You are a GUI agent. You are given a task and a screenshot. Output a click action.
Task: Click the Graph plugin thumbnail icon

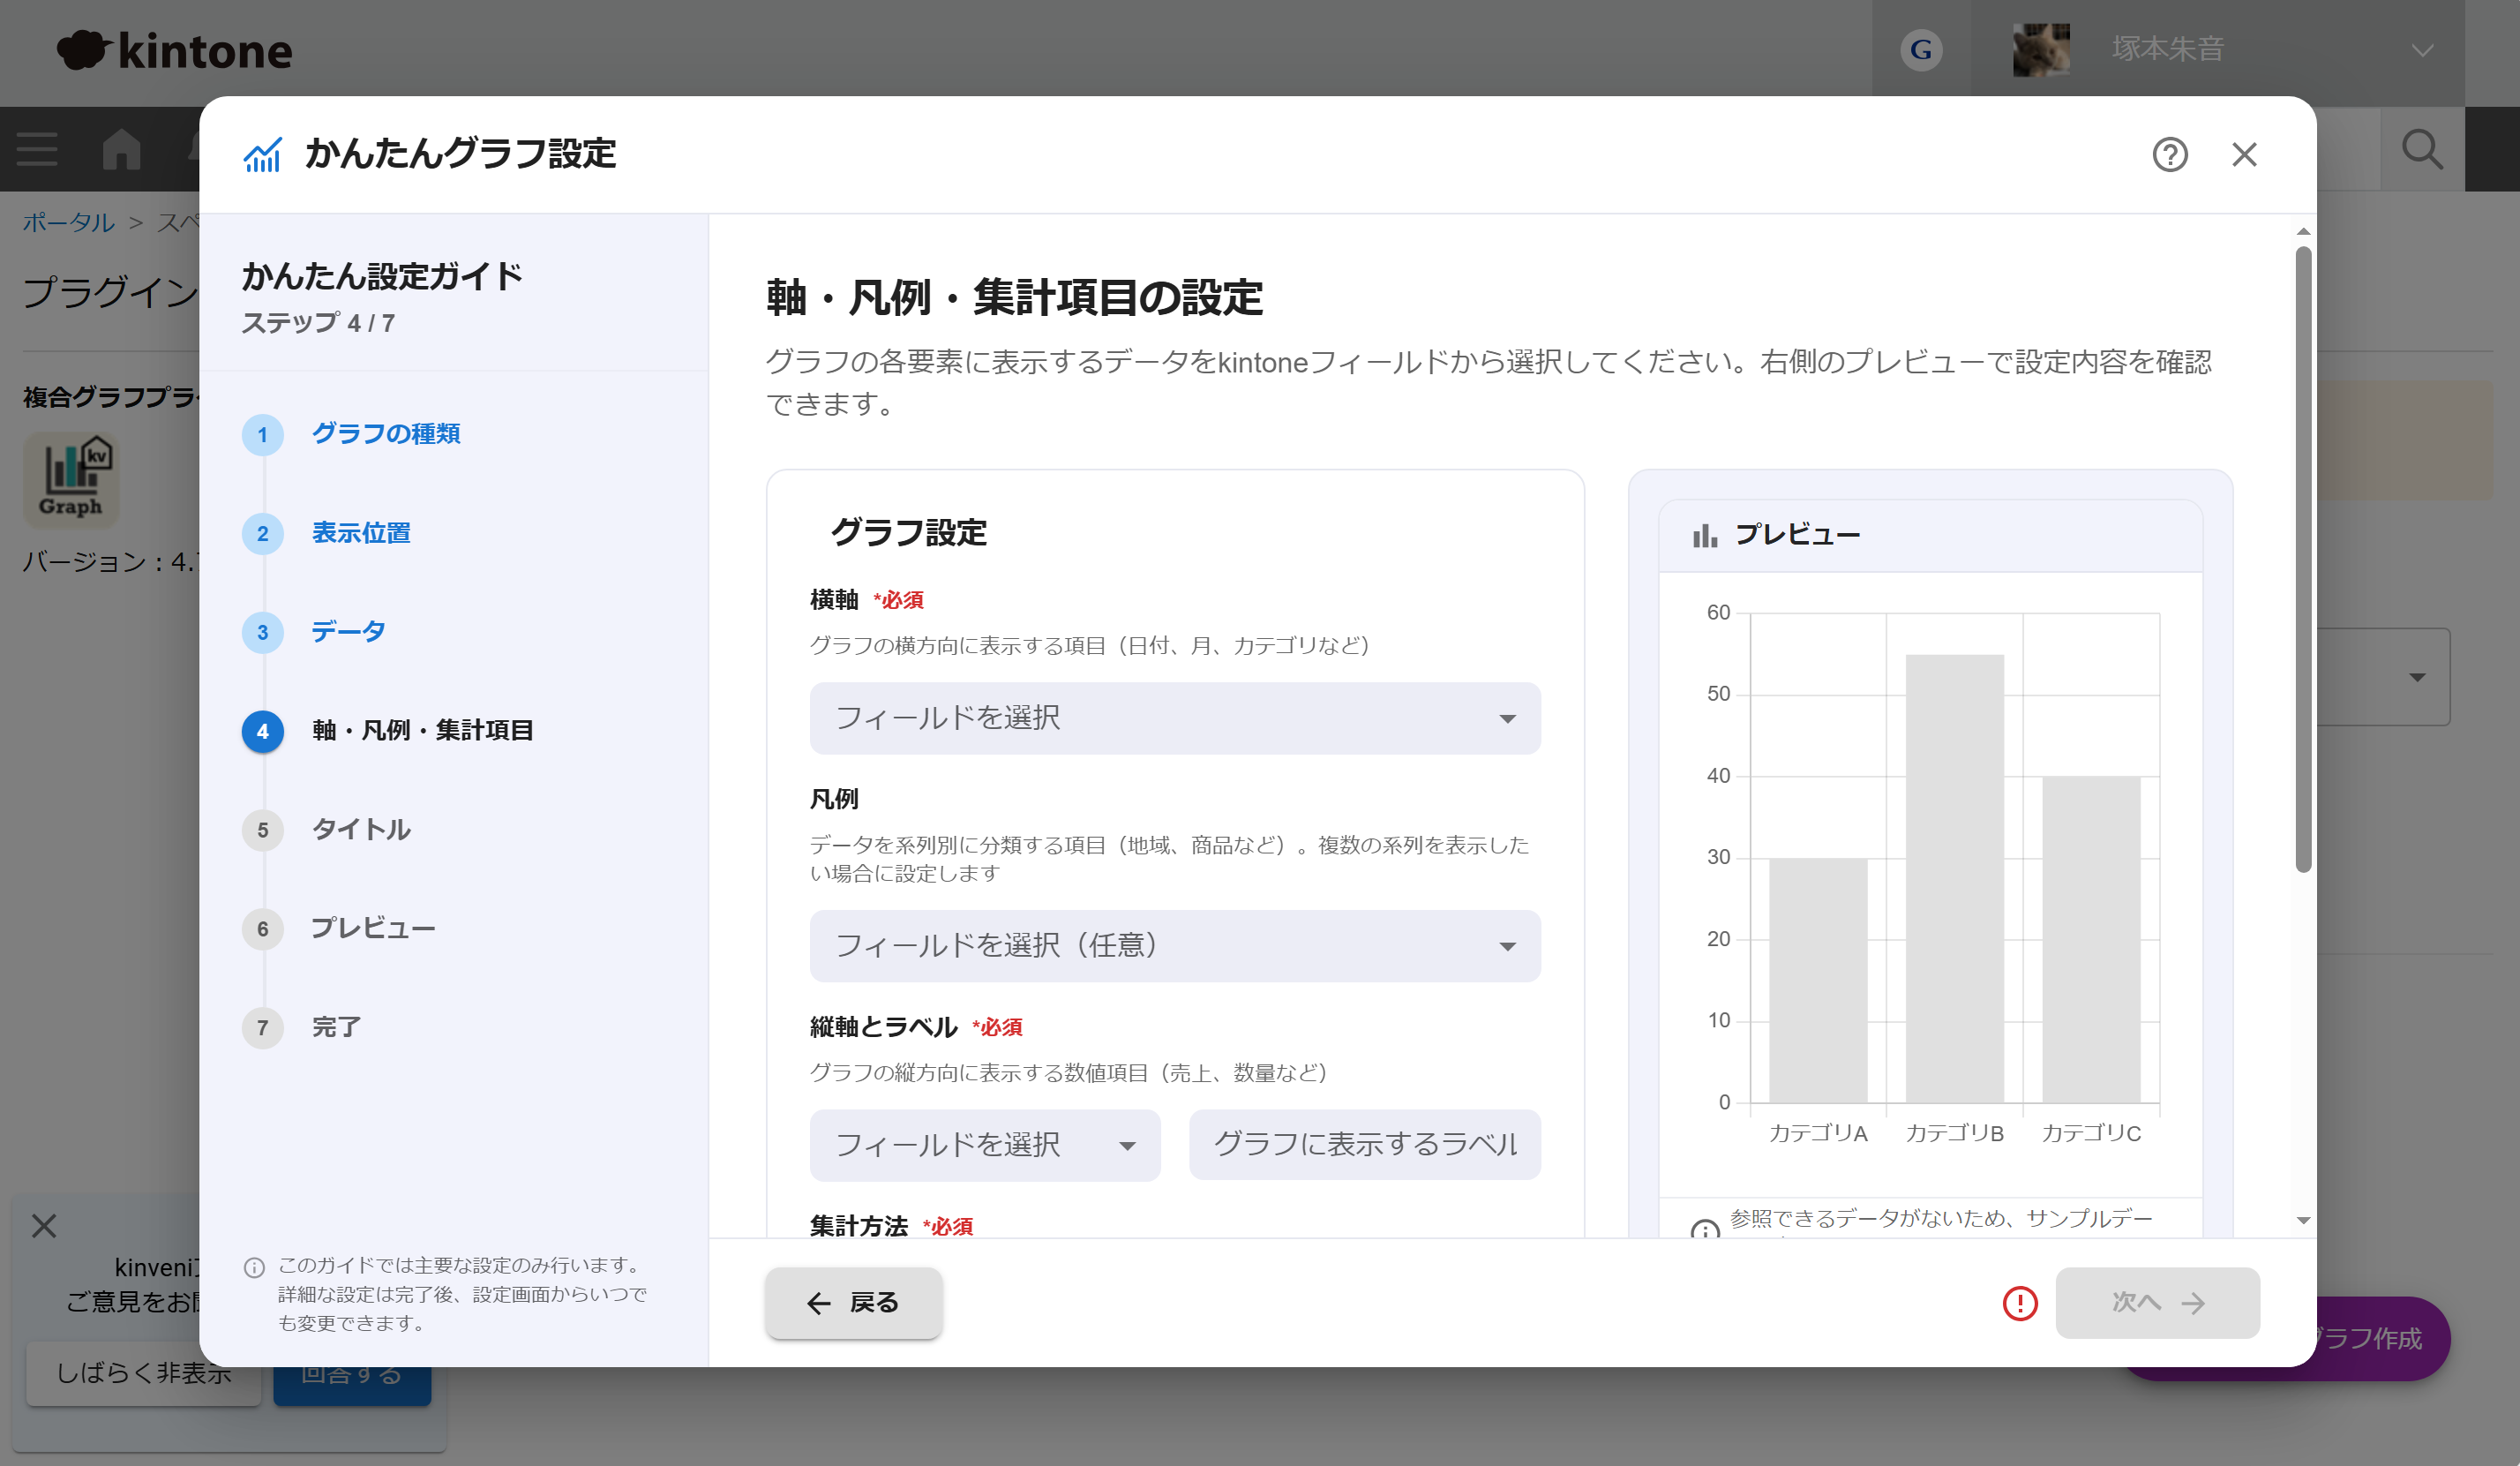pyautogui.click(x=71, y=479)
